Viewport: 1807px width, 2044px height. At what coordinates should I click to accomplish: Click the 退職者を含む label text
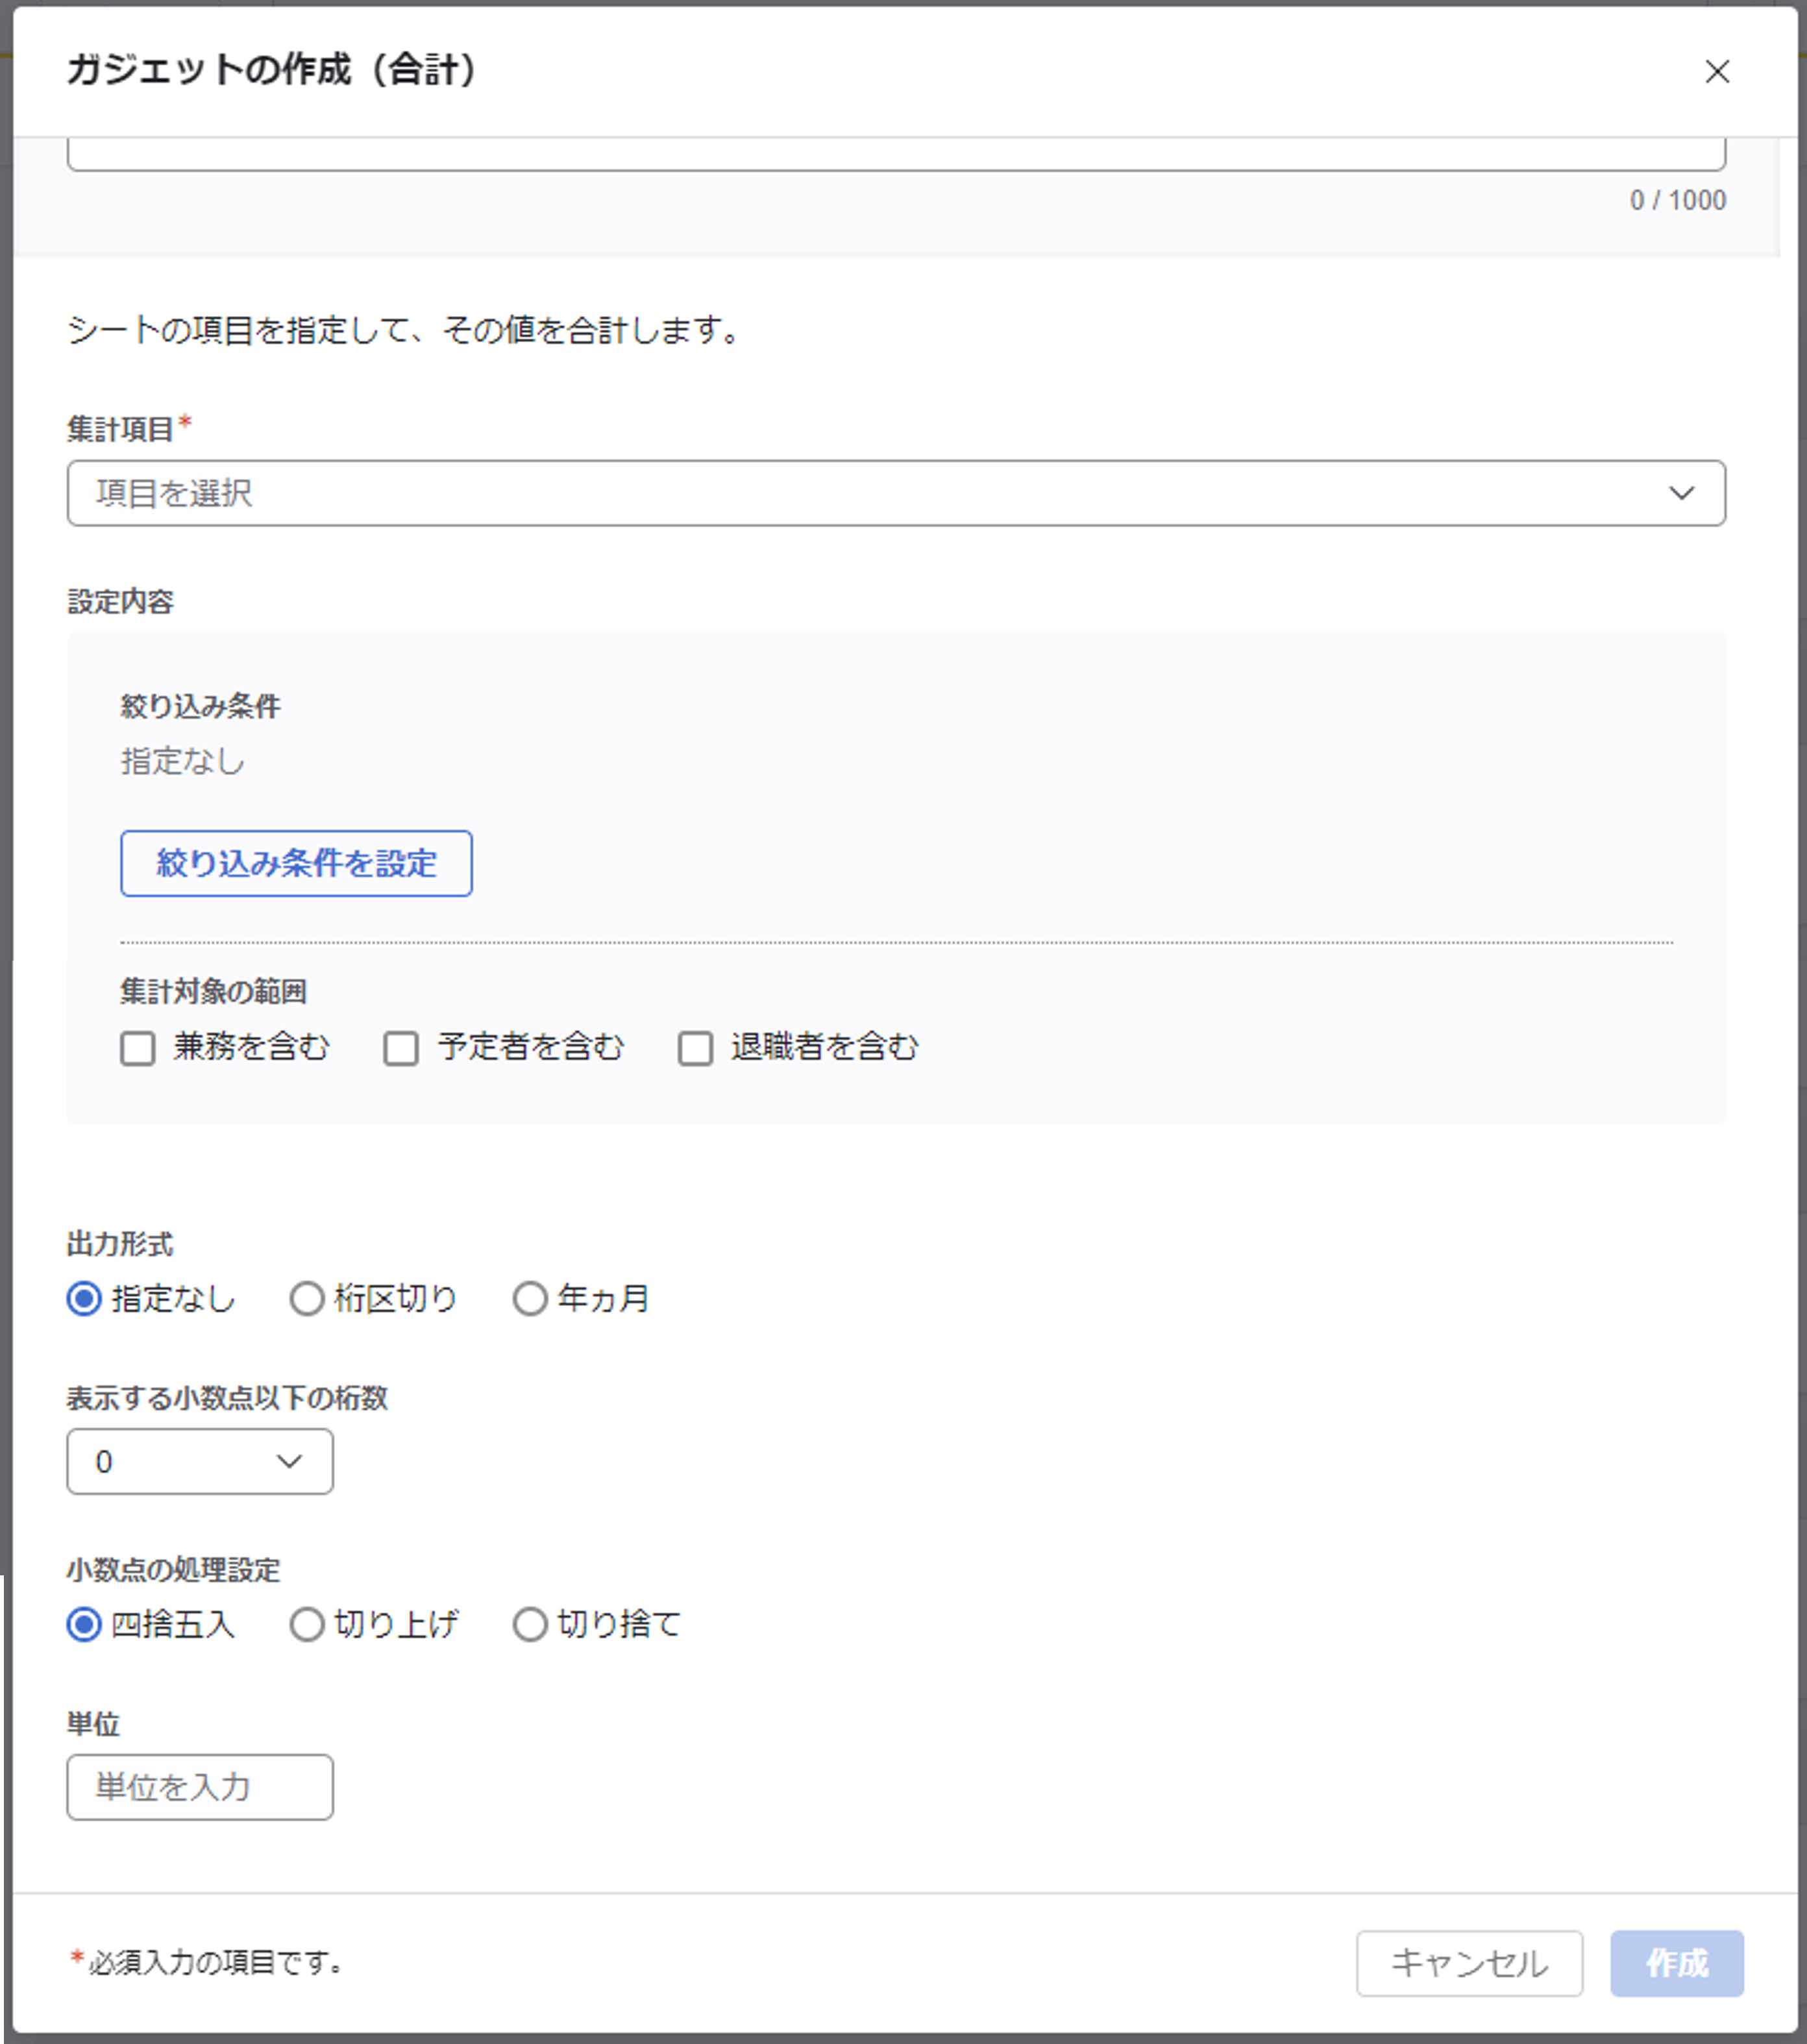(x=824, y=1047)
